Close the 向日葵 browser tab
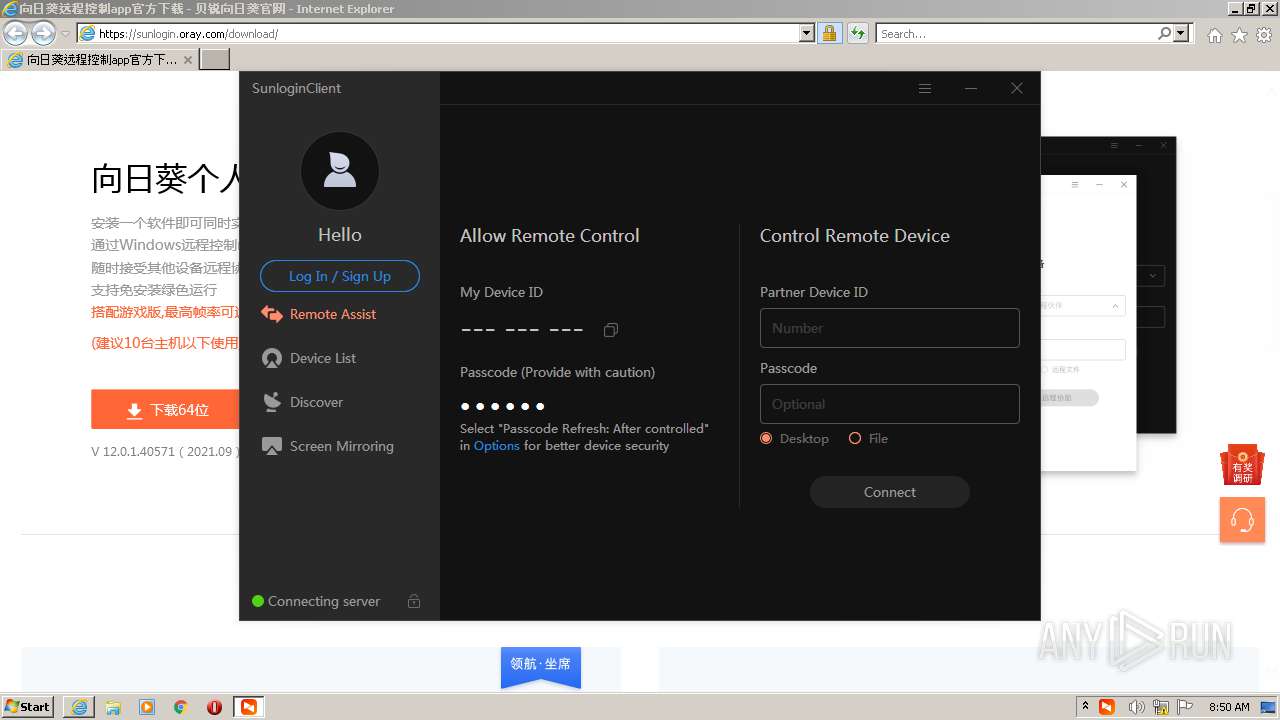Screen dimensions: 1280x720 click(x=188, y=60)
